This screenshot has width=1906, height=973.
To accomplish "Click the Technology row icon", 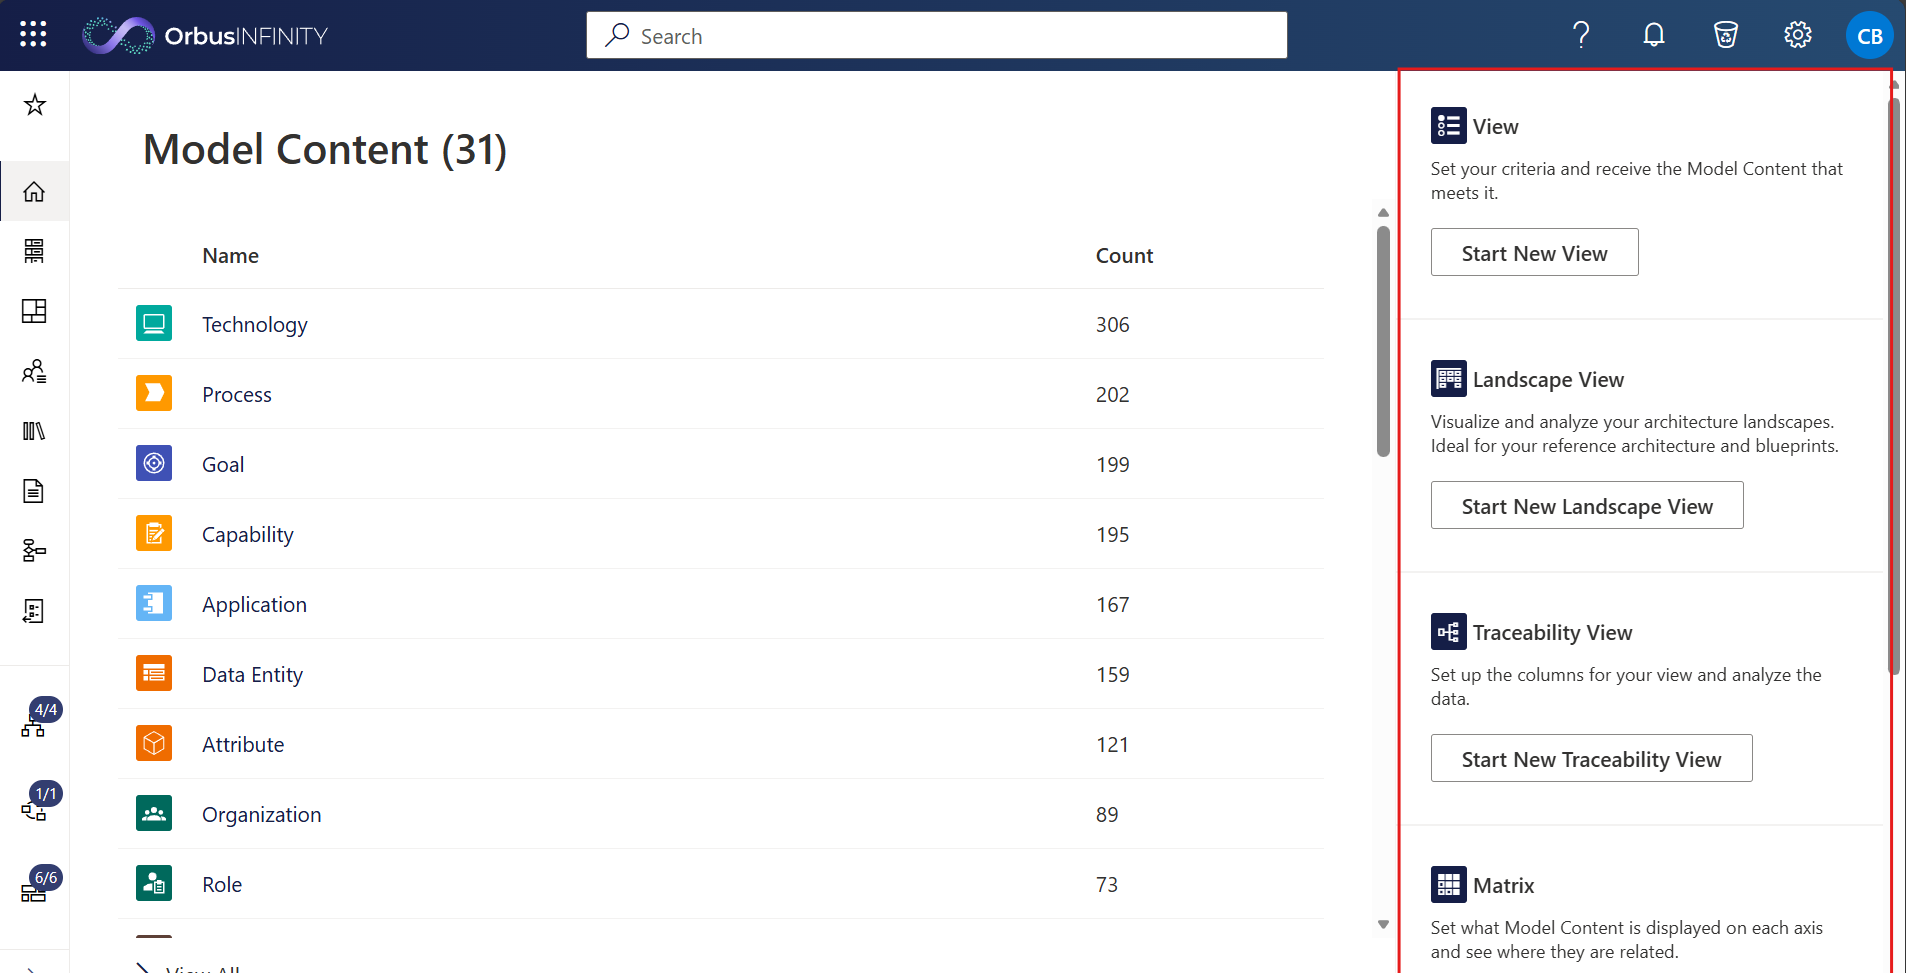I will 154,323.
